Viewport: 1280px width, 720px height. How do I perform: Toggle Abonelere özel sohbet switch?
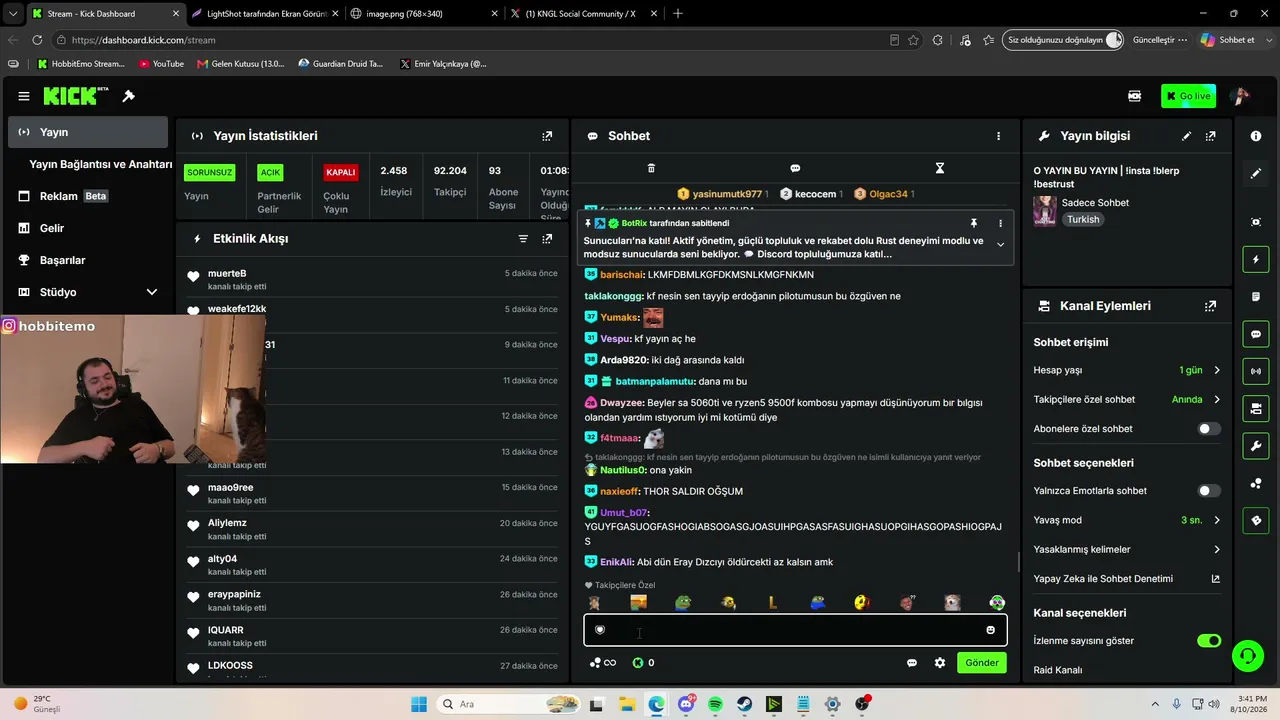tap(1209, 429)
